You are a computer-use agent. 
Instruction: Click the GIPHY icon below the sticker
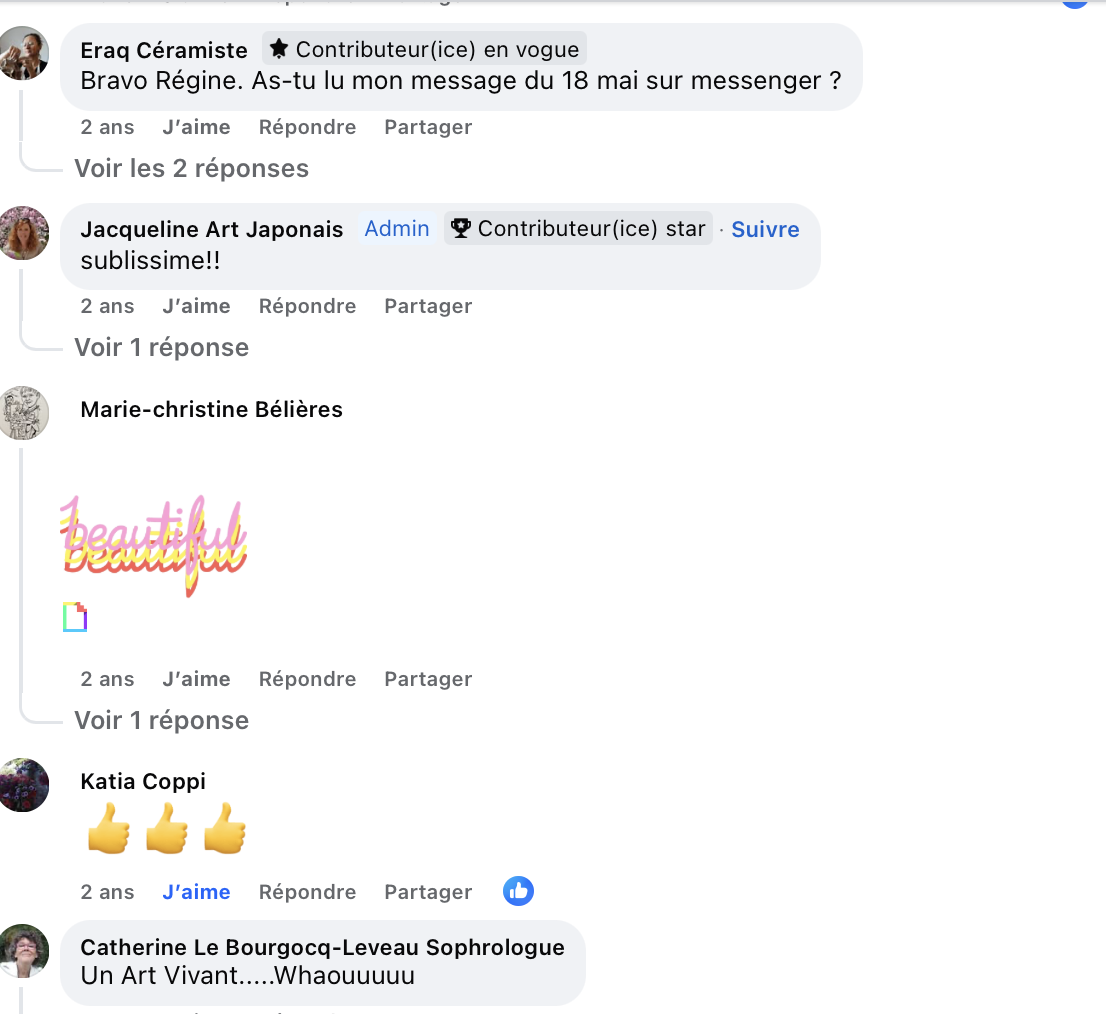pyautogui.click(x=75, y=617)
